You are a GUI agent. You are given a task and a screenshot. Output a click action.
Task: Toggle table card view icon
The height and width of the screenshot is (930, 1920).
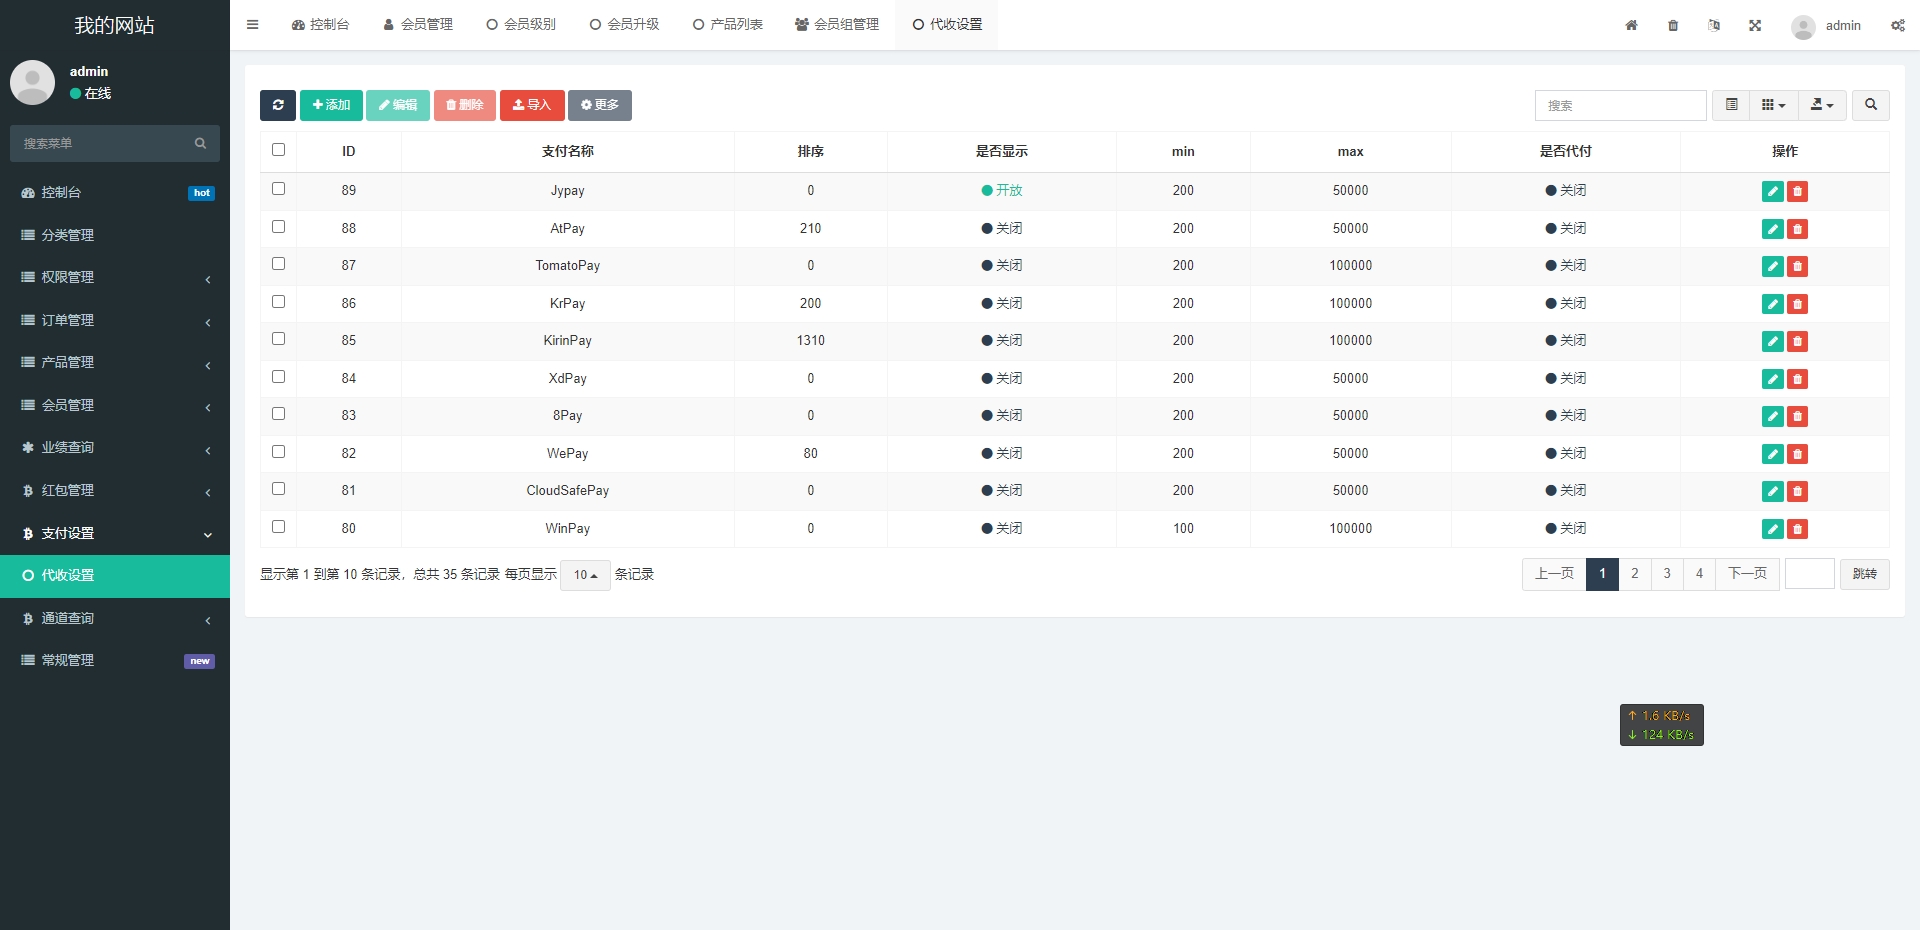click(x=1731, y=105)
